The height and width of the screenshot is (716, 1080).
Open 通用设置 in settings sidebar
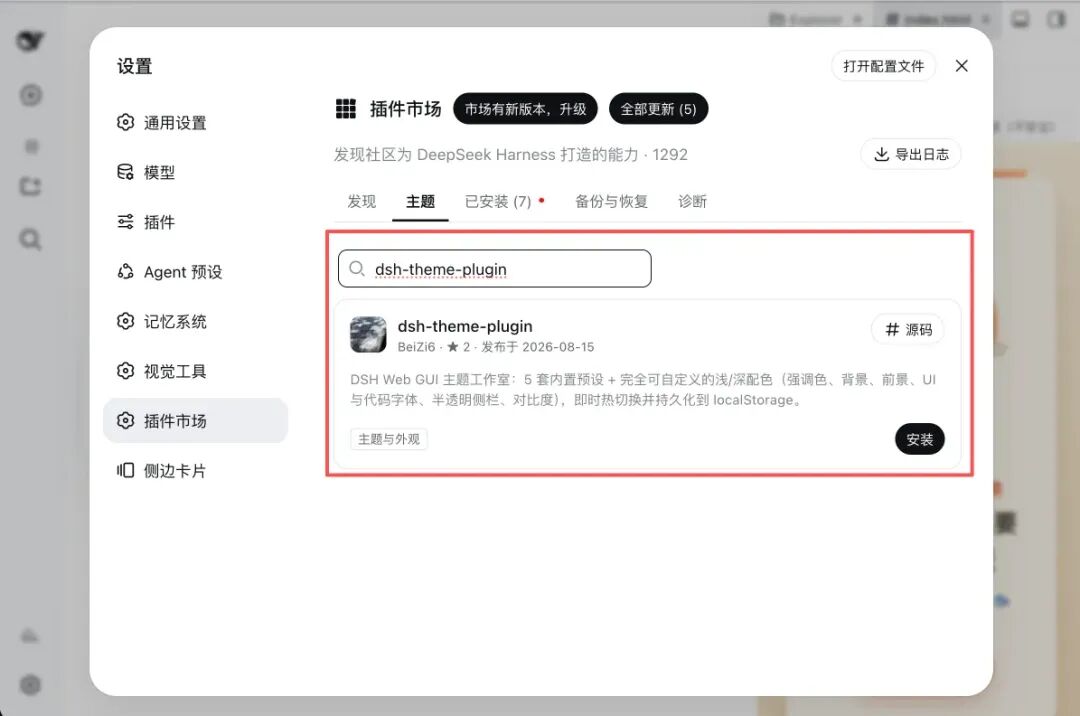(195, 123)
